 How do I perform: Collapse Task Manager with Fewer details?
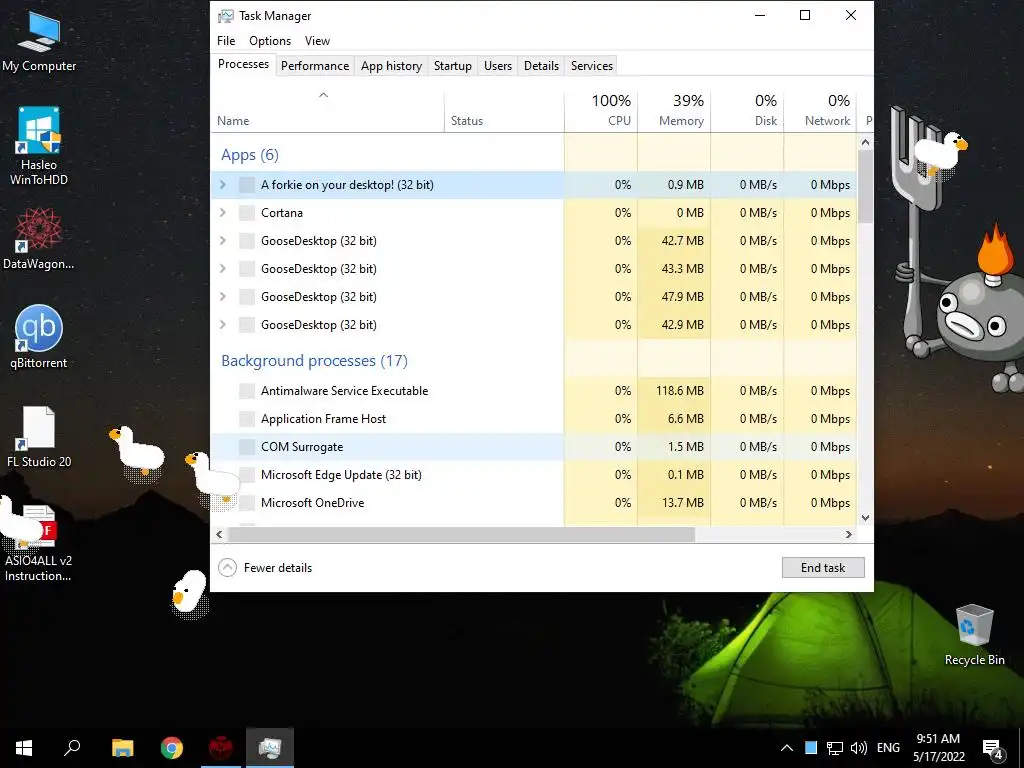(265, 568)
